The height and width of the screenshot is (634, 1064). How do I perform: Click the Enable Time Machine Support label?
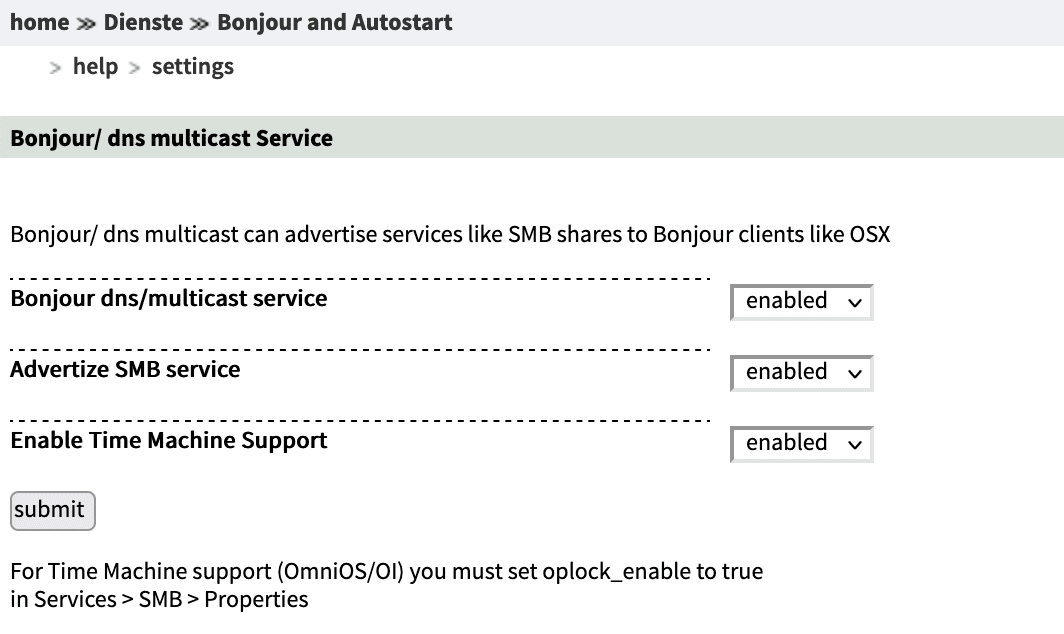pyautogui.click(x=168, y=440)
